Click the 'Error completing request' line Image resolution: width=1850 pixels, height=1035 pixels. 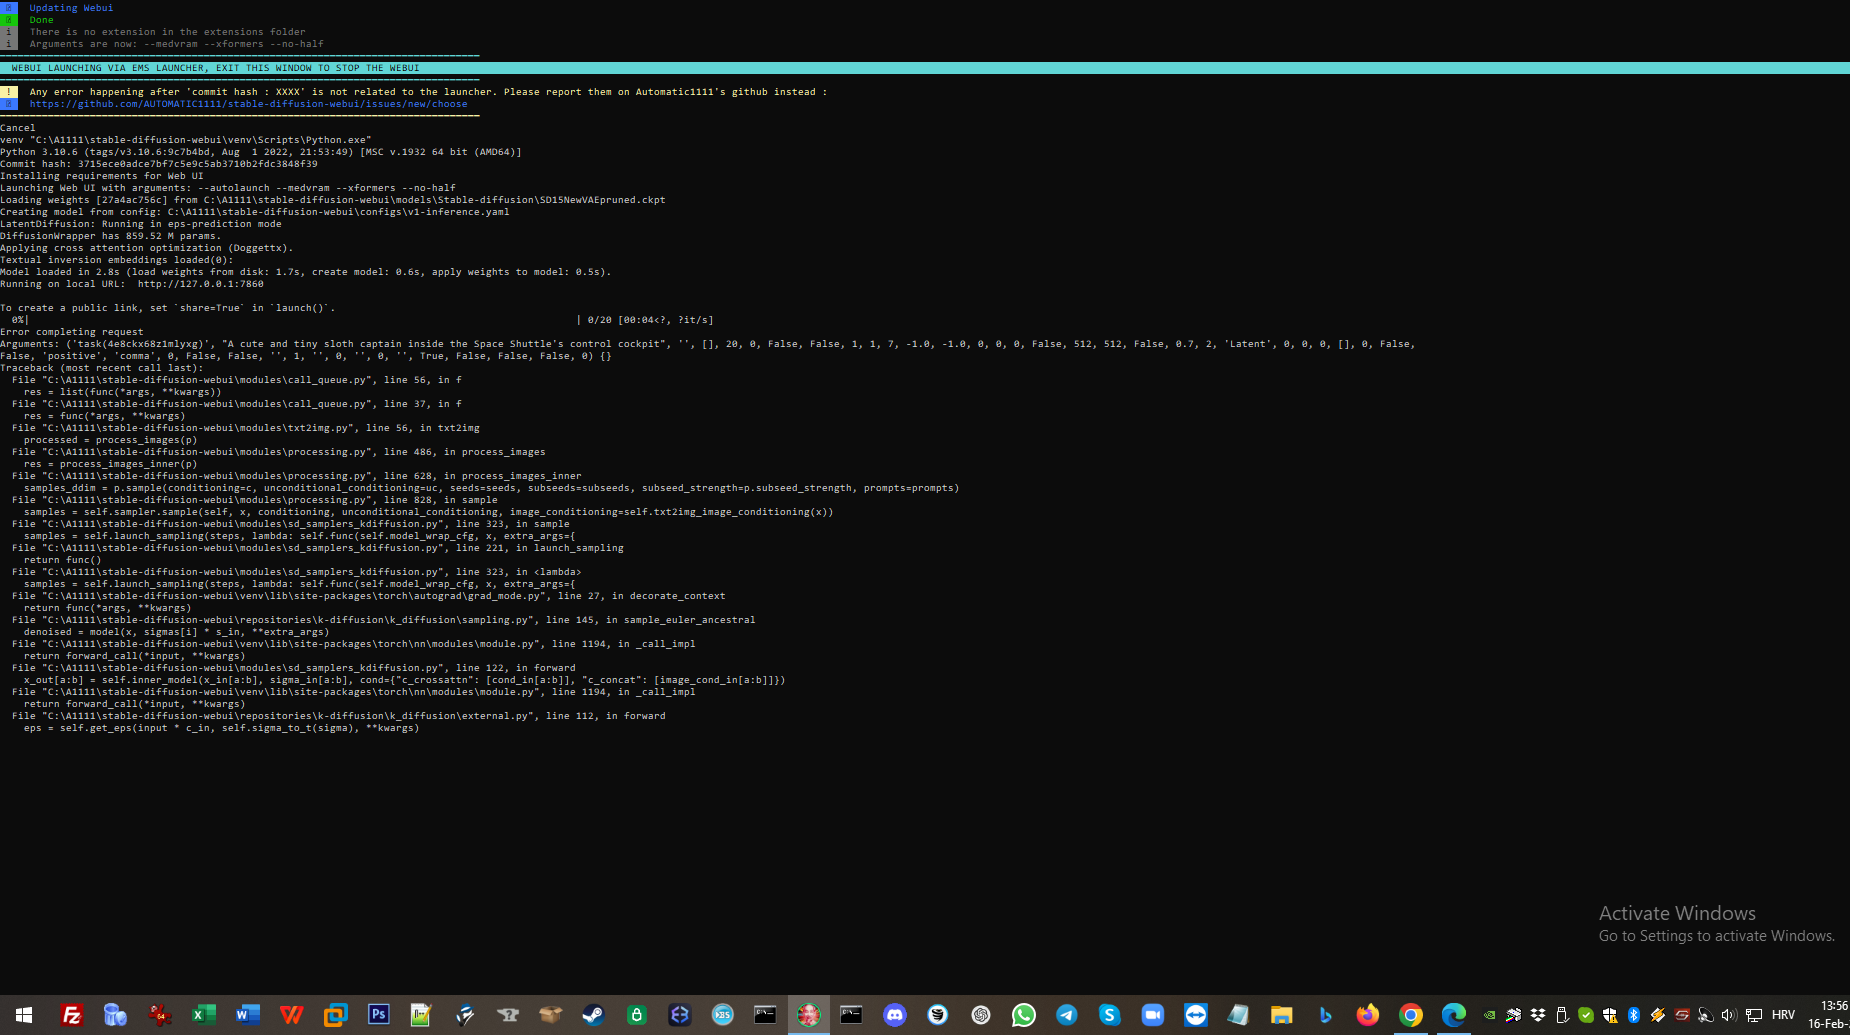72,332
